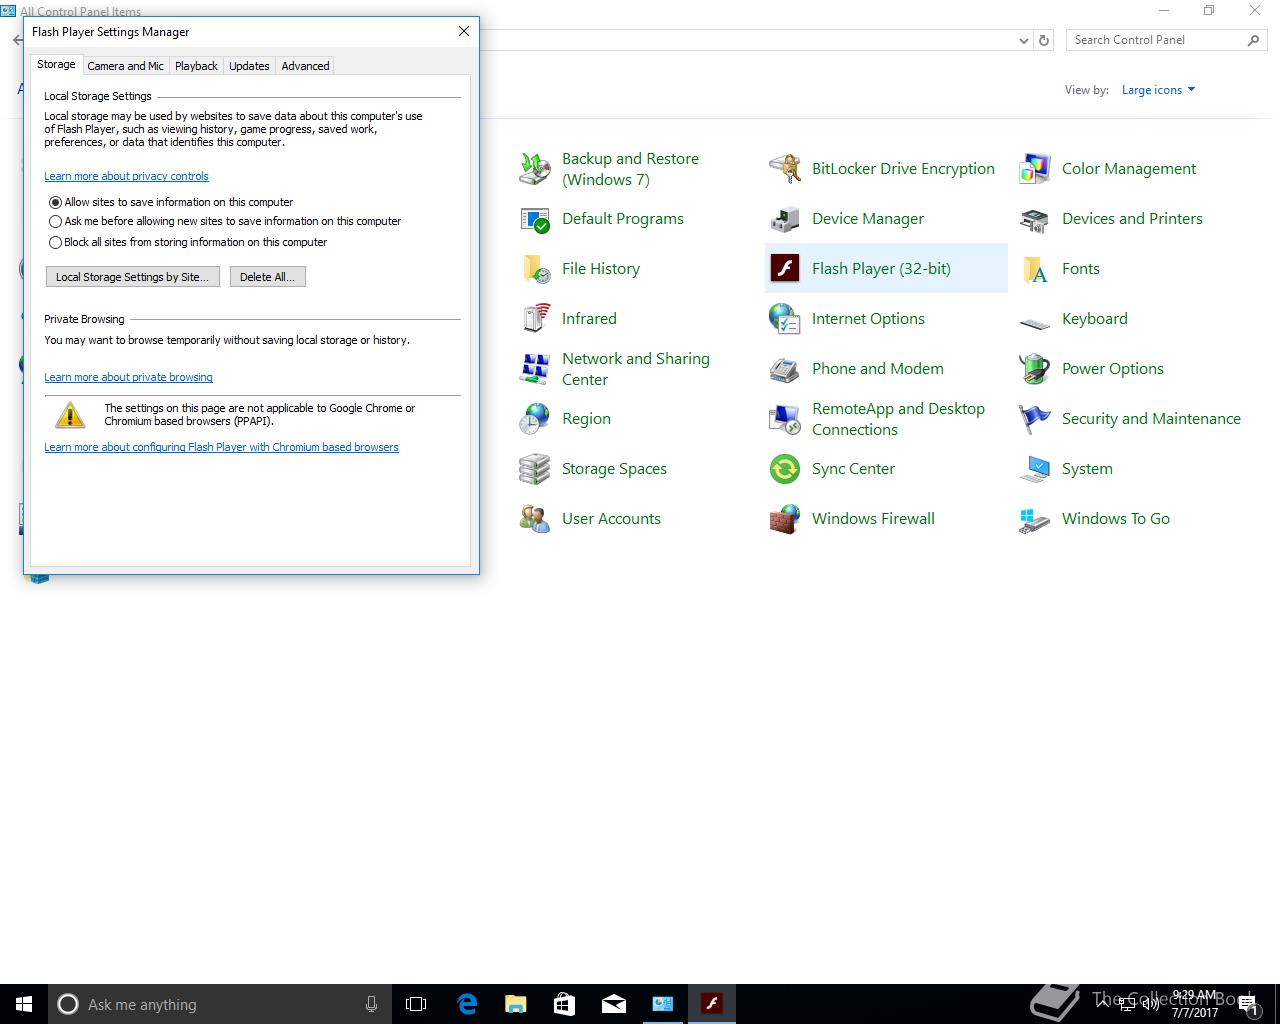Open Network and Sharing Center icon
Viewport: 1280px width, 1024px height.
535,369
